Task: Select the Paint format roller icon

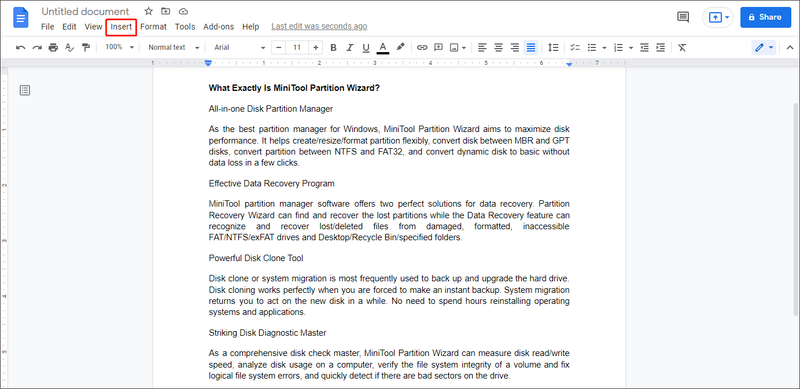Action: 86,47
